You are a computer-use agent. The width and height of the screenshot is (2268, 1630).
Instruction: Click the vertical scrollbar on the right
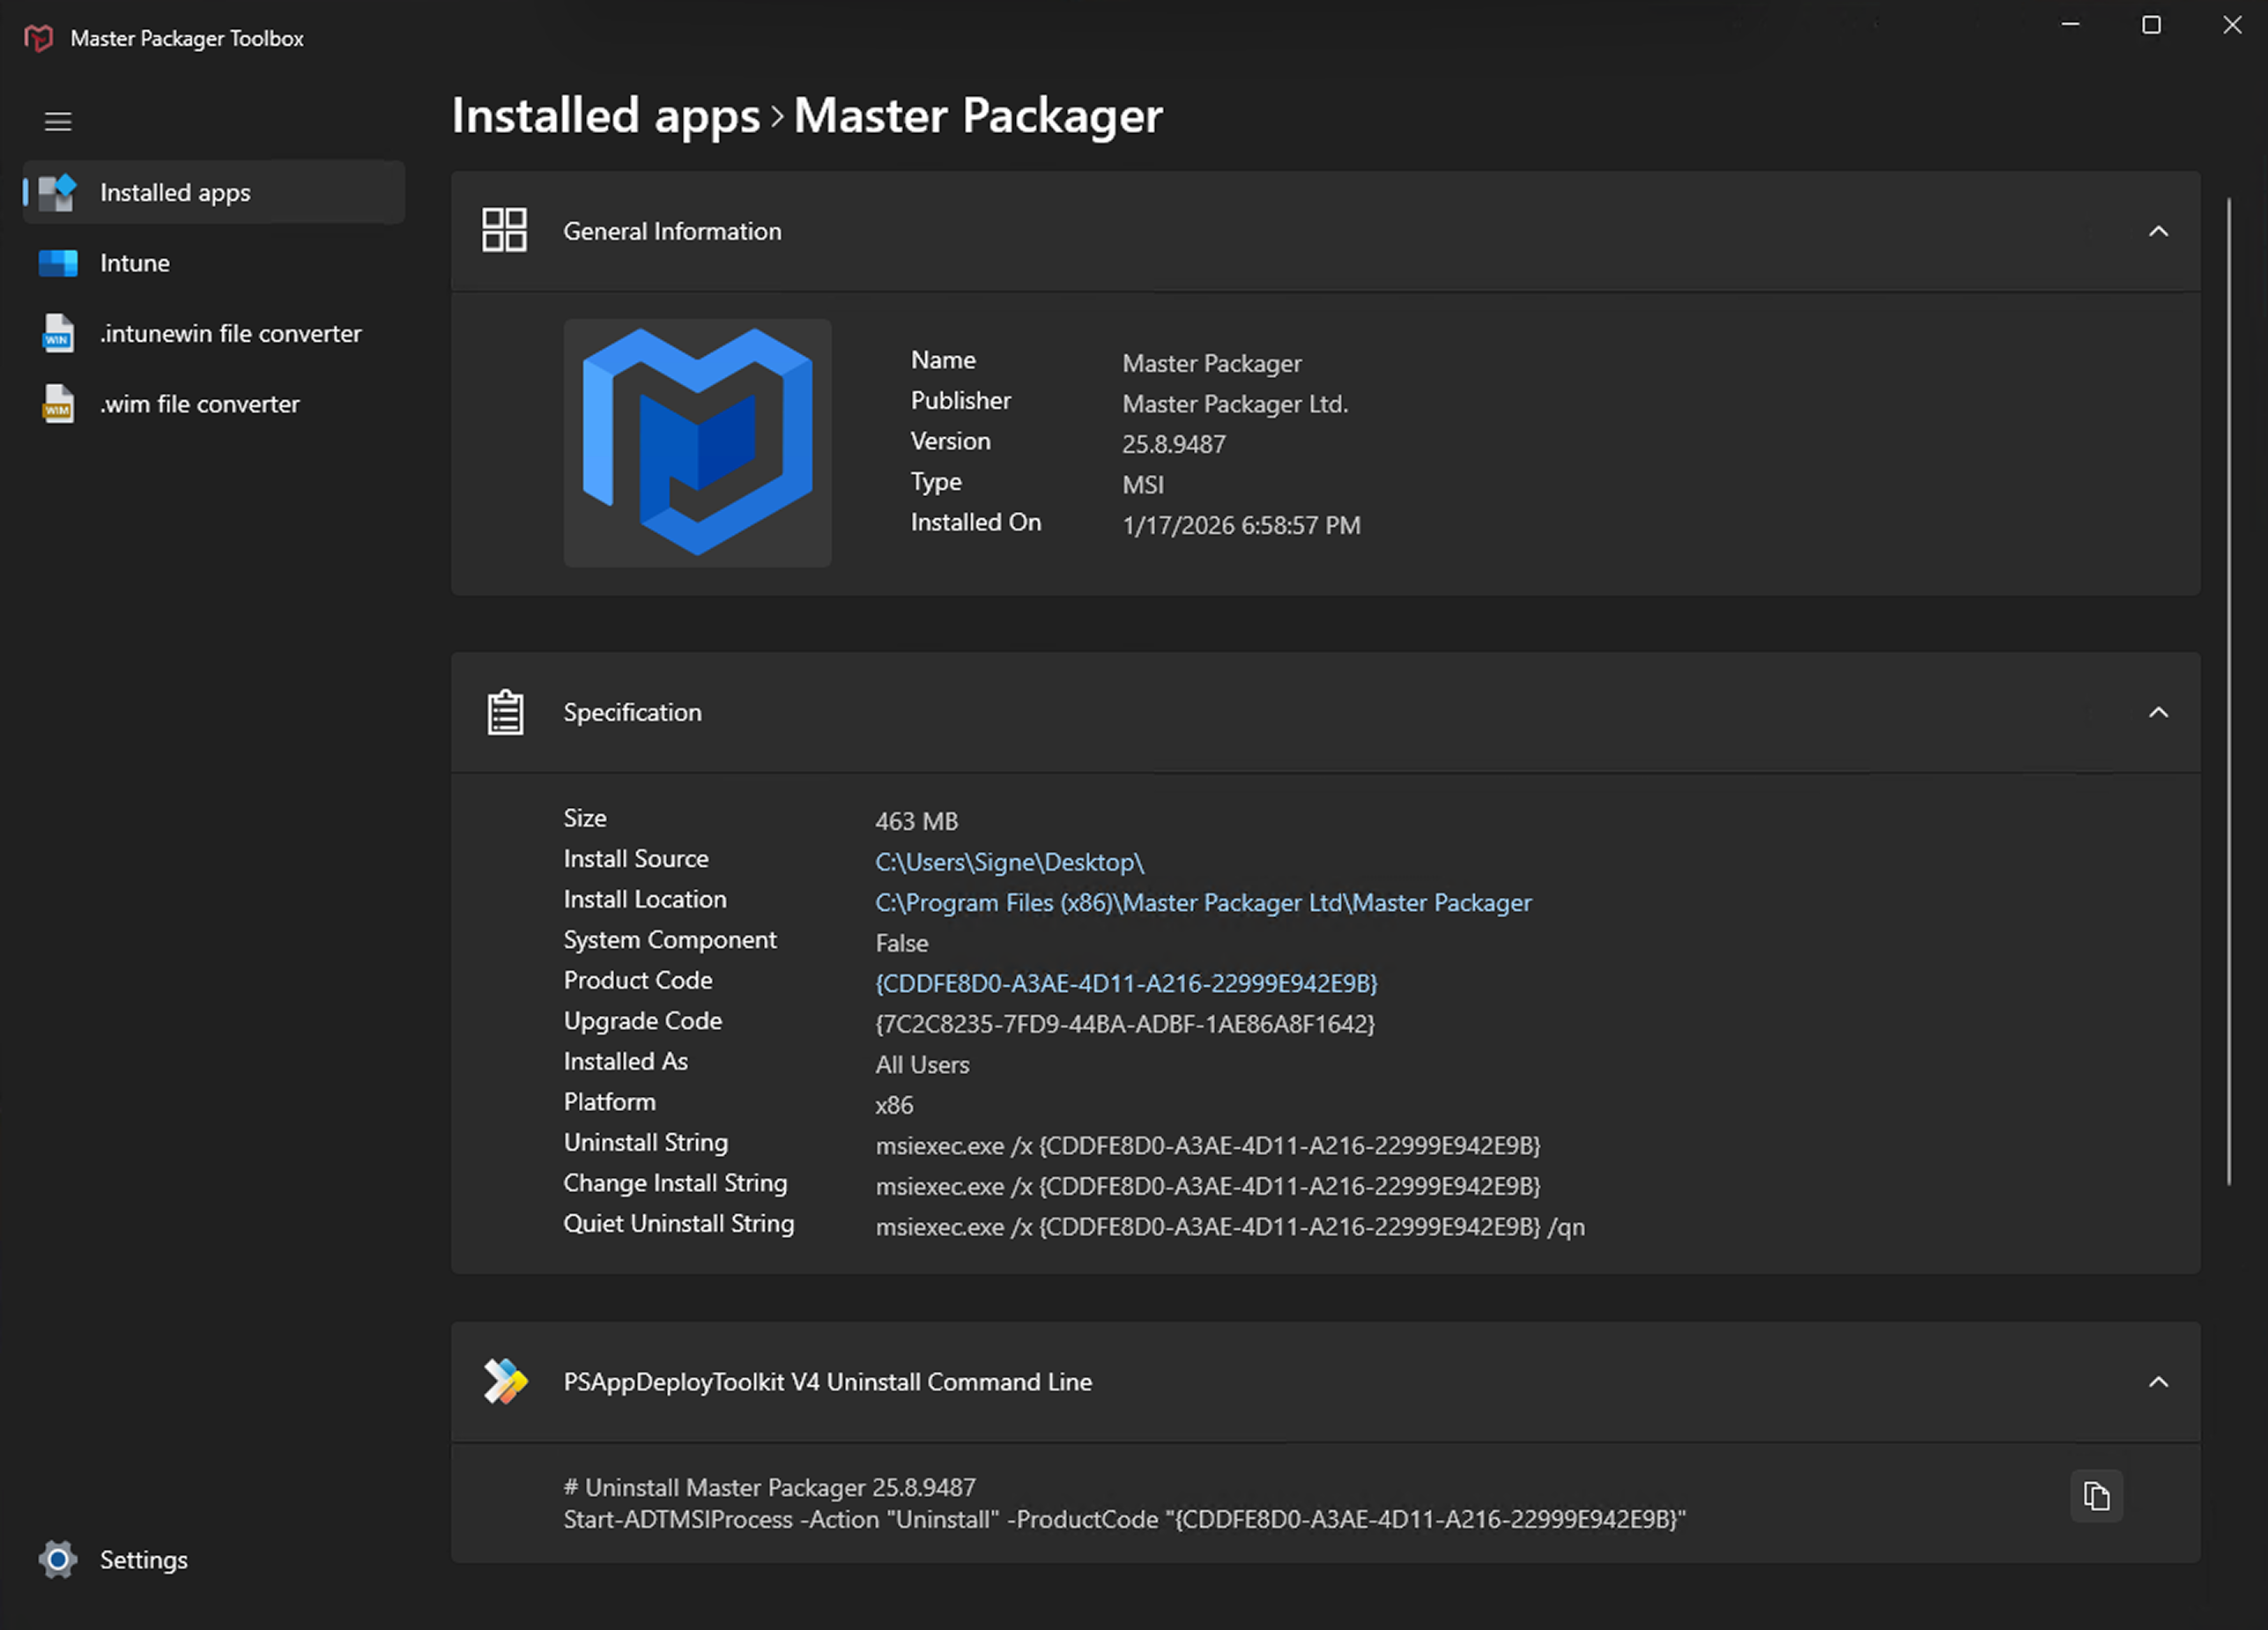[2229, 690]
